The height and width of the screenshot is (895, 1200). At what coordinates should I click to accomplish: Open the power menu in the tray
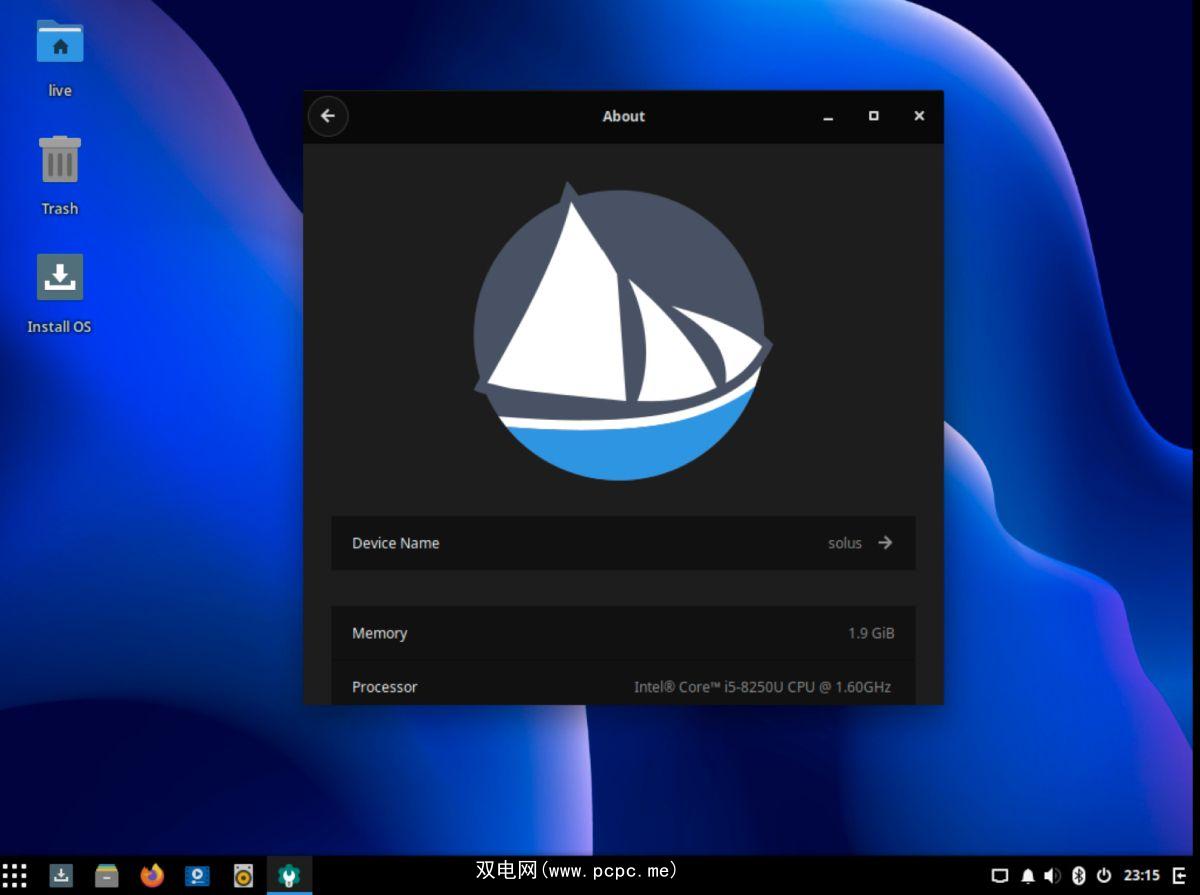pyautogui.click(x=1104, y=876)
